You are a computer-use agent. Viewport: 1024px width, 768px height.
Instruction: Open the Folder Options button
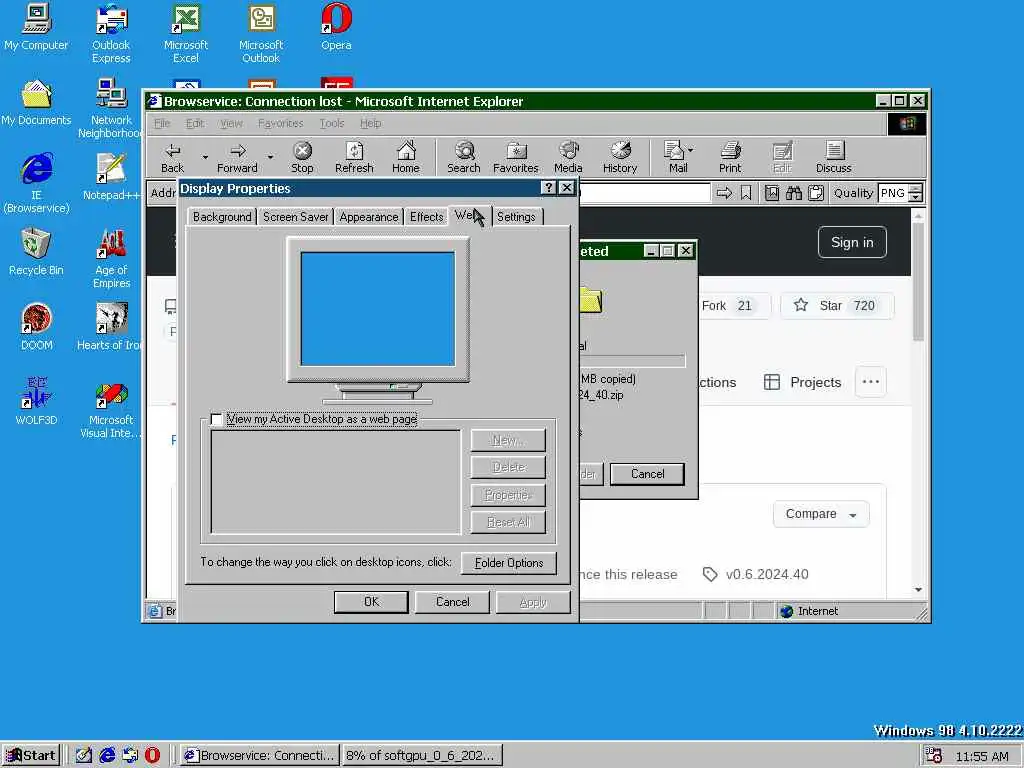coord(509,563)
